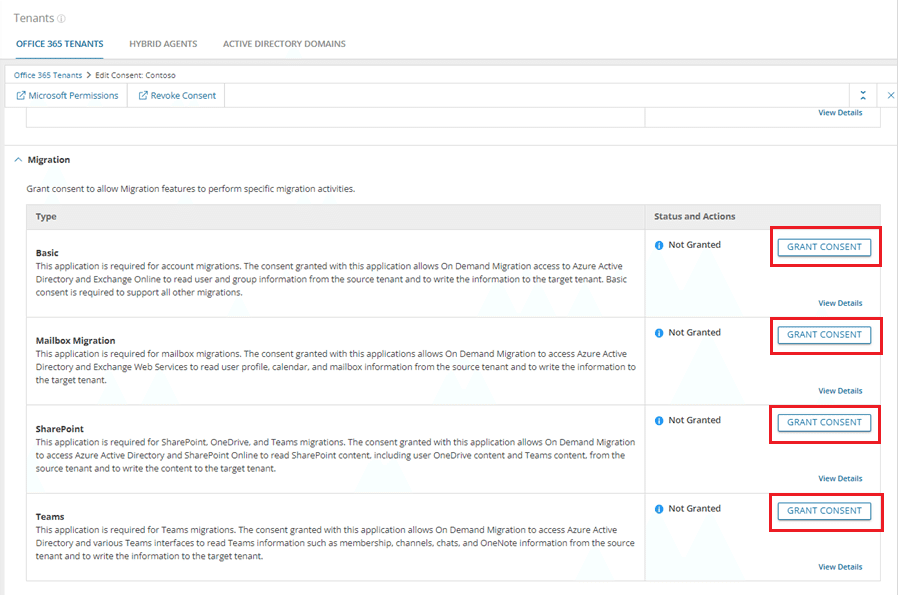Screen dimensions: 901x601
Task: Grant consent for Basic application
Action: (x=824, y=247)
